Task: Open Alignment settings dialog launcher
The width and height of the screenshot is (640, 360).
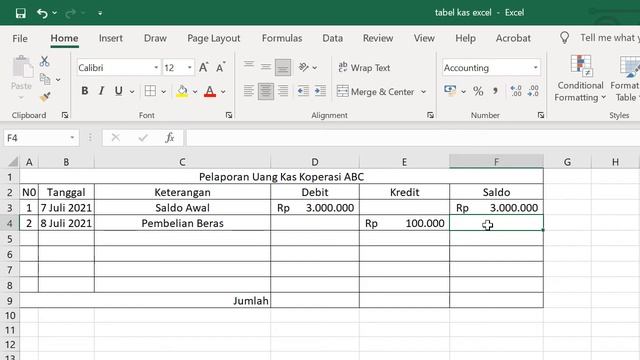Action: [430, 115]
